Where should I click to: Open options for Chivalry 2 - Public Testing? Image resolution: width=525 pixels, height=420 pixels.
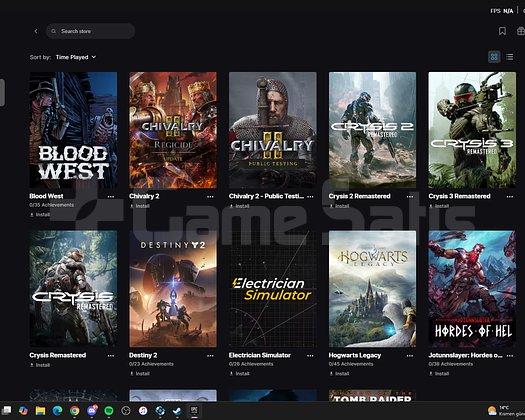click(310, 197)
